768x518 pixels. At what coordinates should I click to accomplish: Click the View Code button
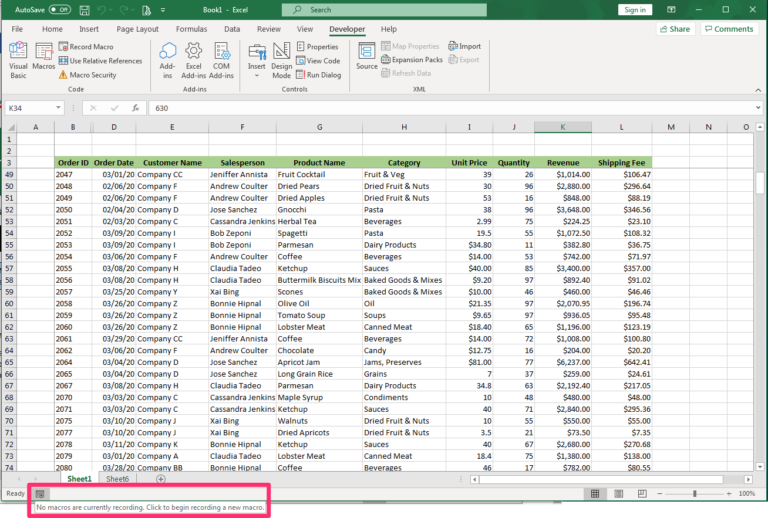click(318, 61)
